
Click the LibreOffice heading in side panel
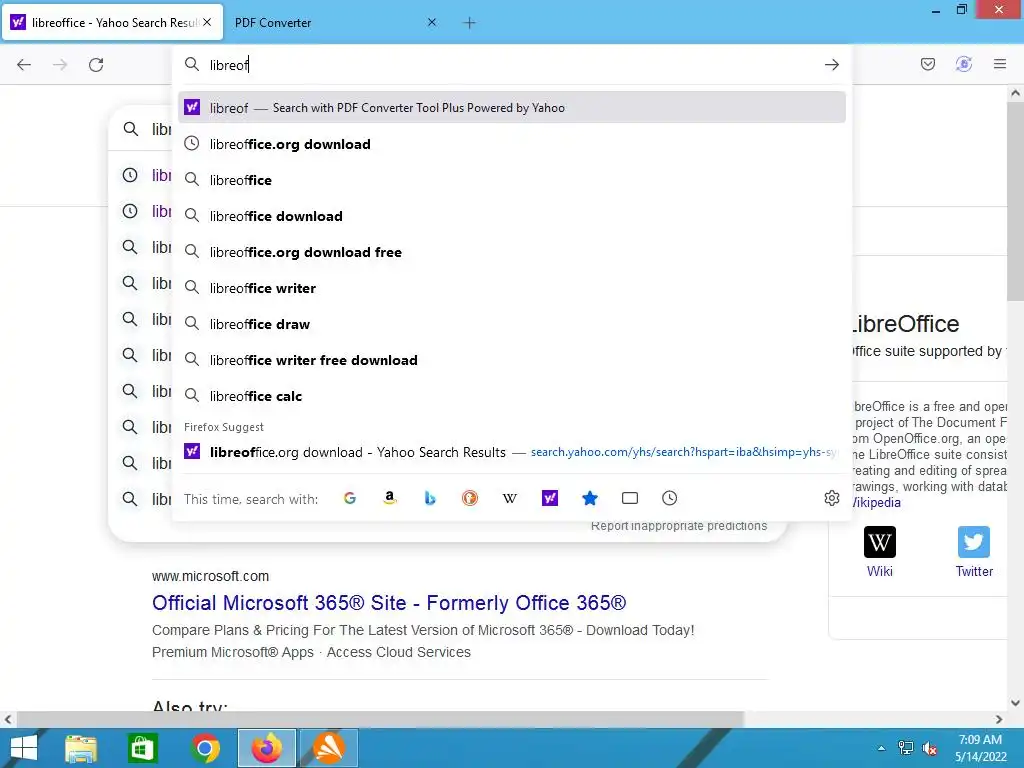point(906,324)
